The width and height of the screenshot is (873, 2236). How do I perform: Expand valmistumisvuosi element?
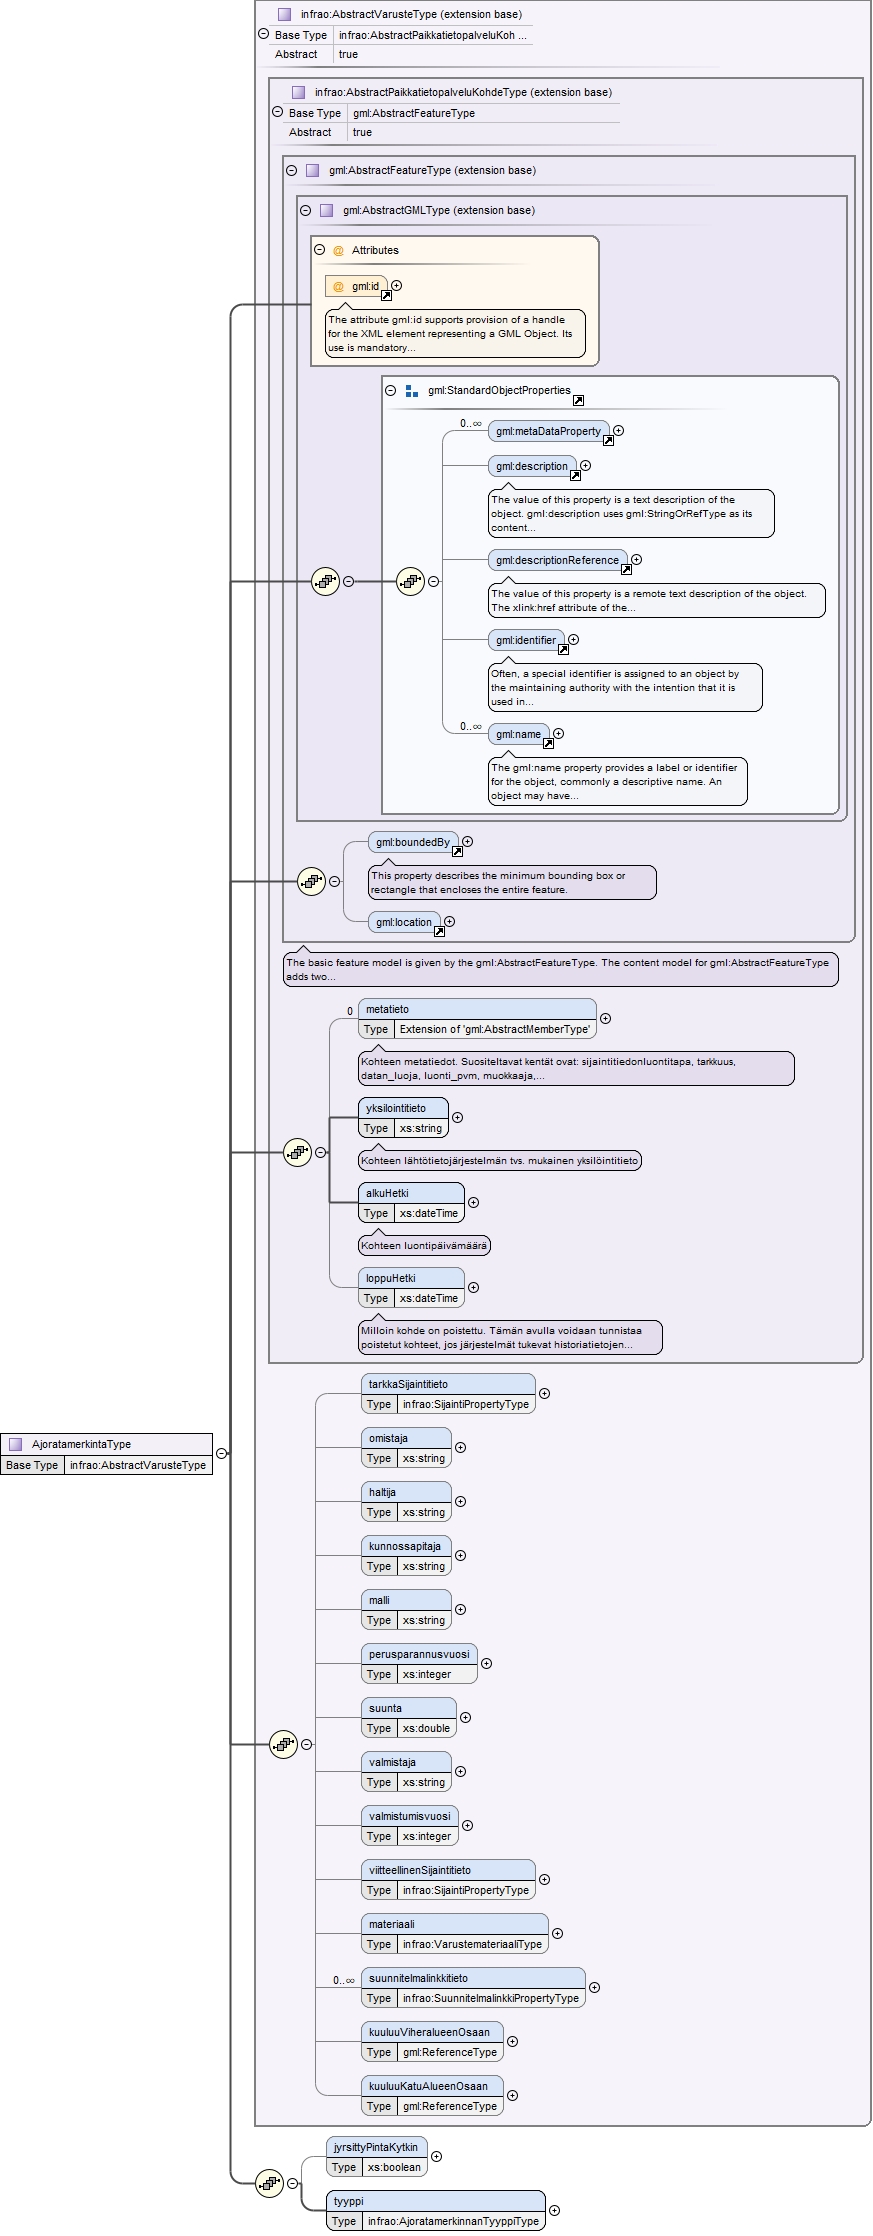pyautogui.click(x=468, y=1826)
